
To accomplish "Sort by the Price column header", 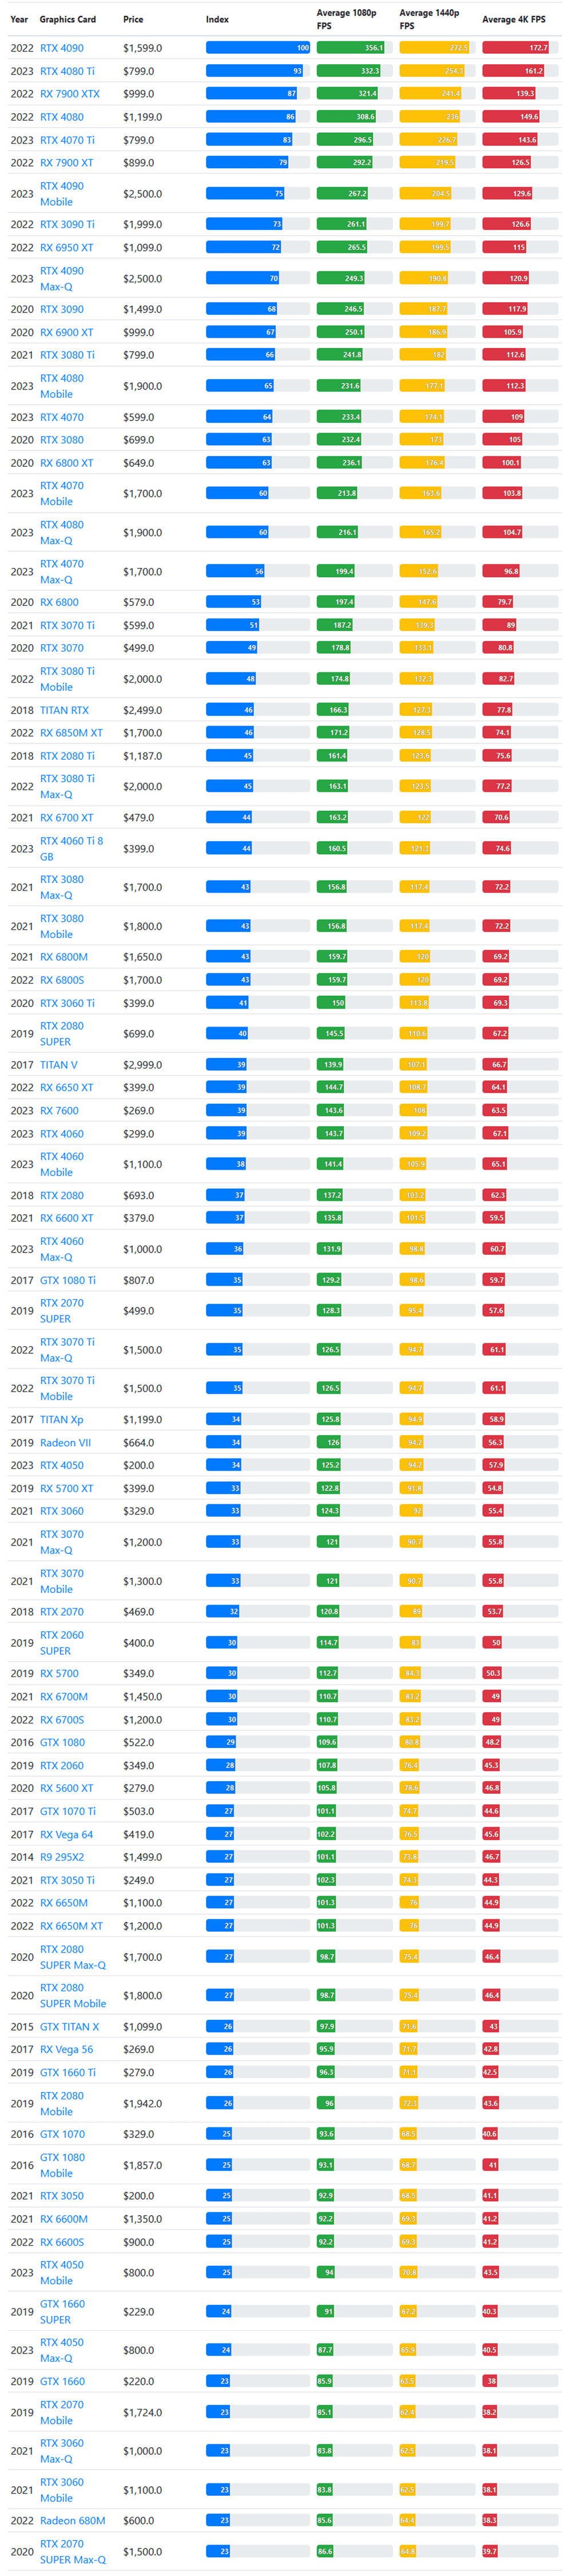I will pyautogui.click(x=133, y=19).
